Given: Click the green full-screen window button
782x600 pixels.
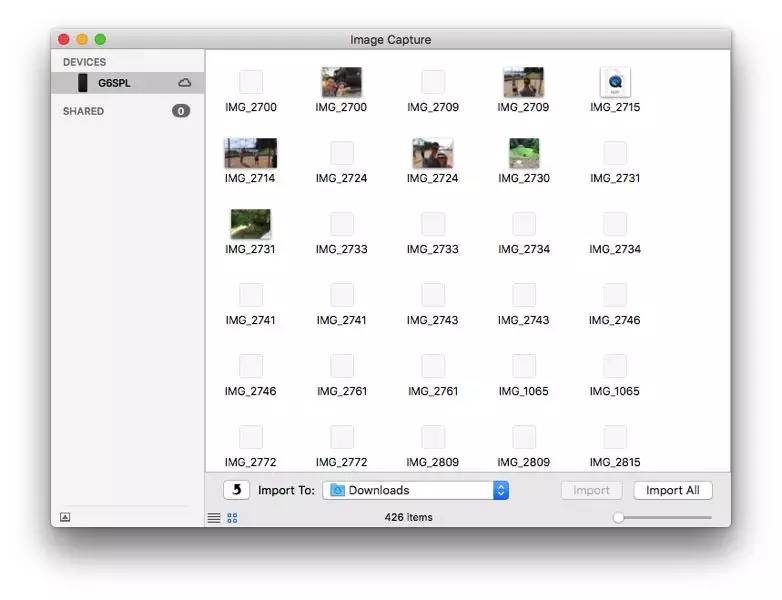Looking at the screenshot, I should coord(100,39).
